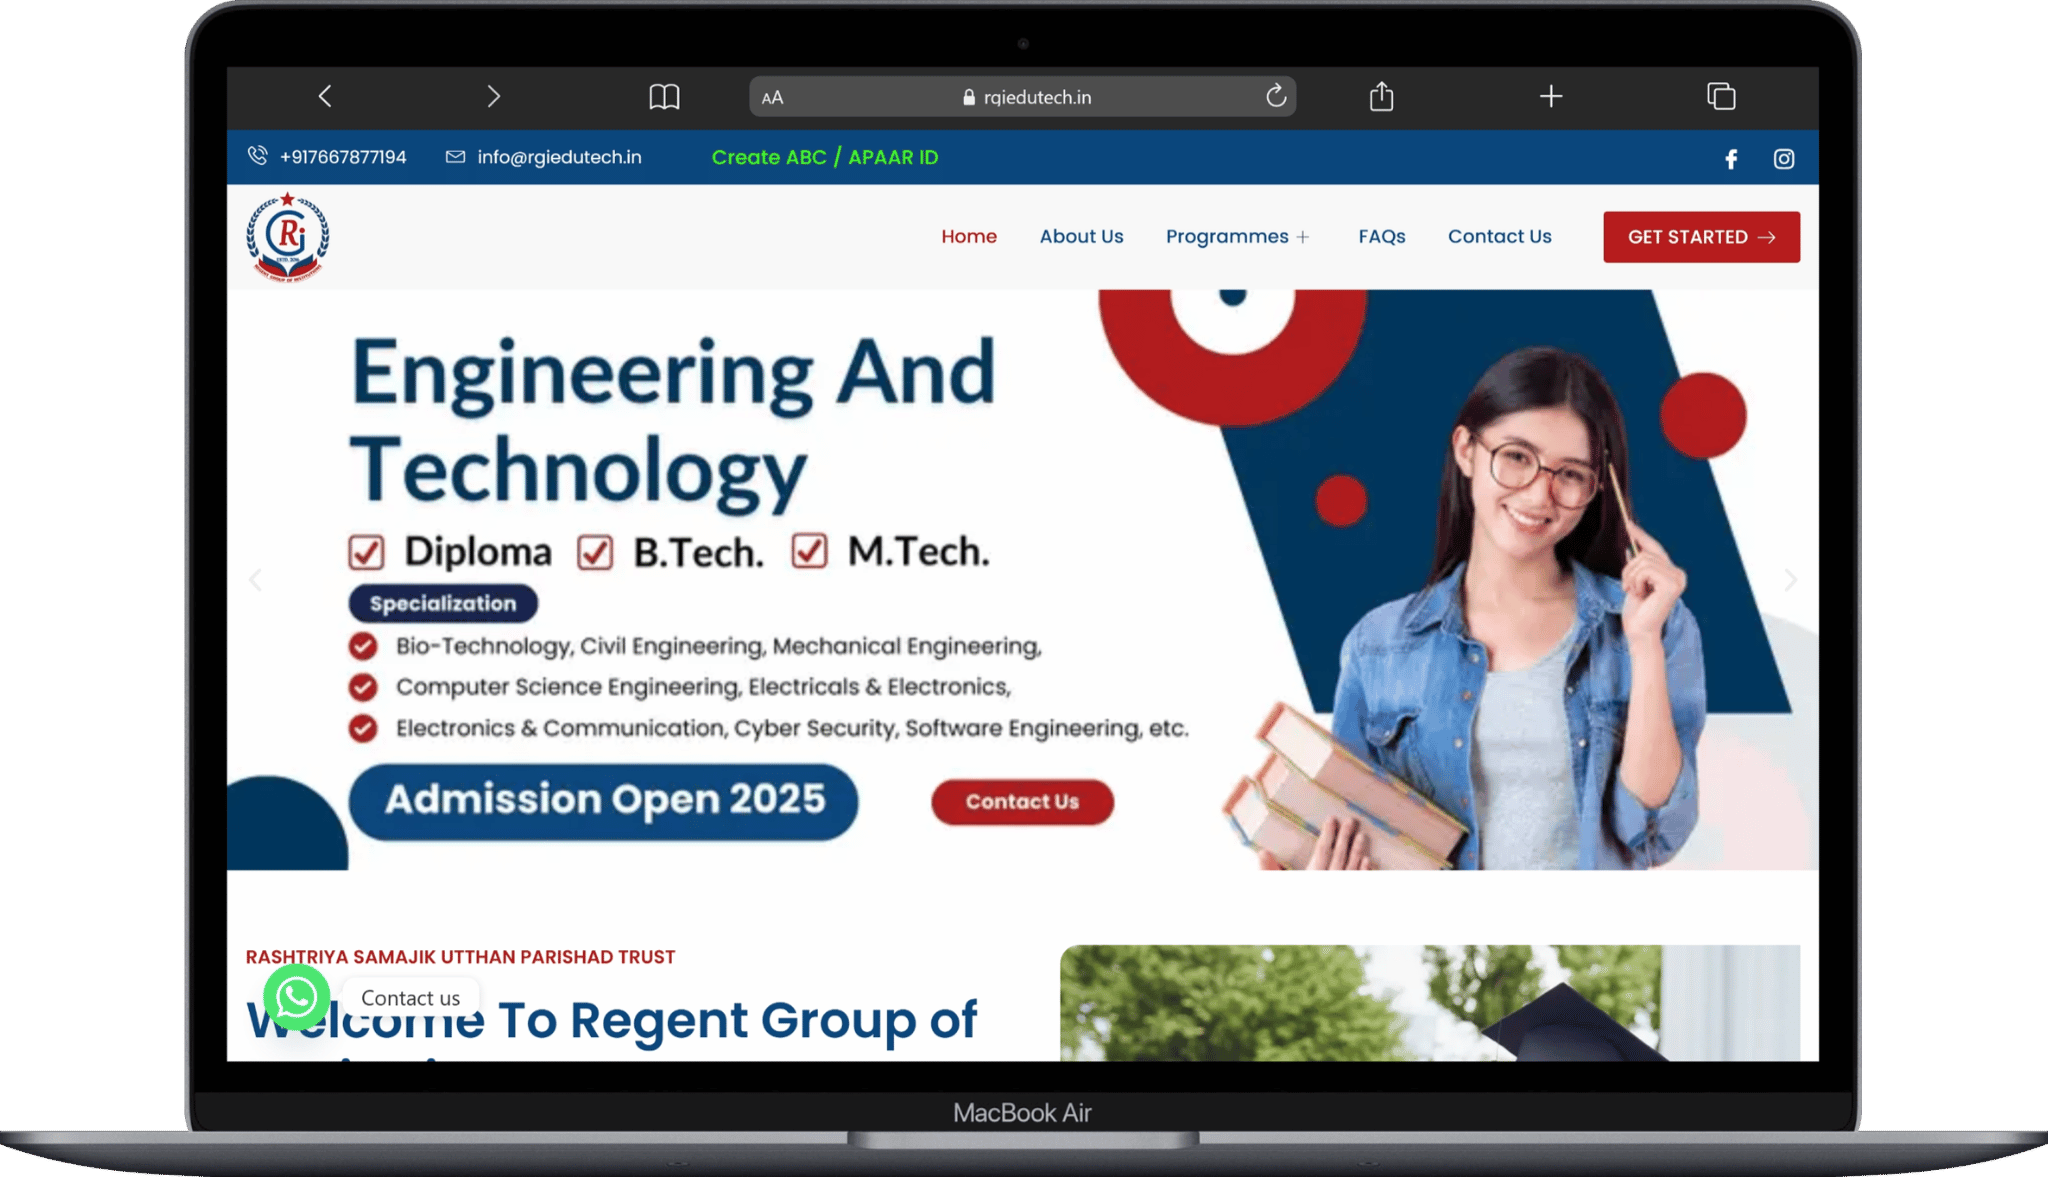This screenshot has width=2048, height=1177.
Task: Click the Admission Open 2025 banner button
Action: coord(603,801)
